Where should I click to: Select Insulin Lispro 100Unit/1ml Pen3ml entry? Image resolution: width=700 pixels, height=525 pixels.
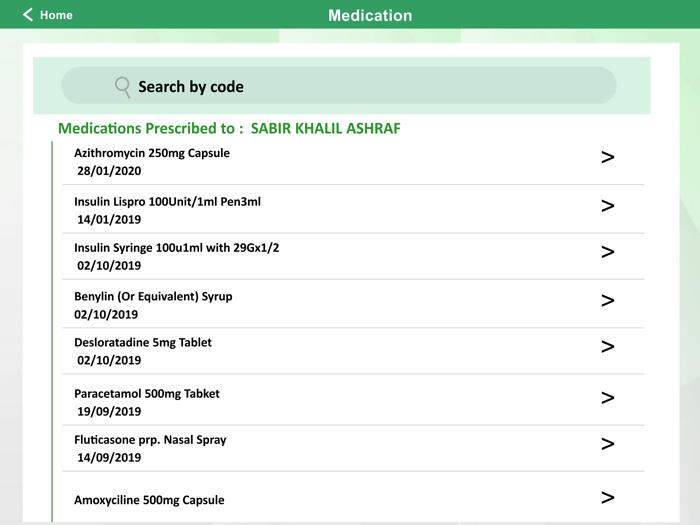coord(353,209)
